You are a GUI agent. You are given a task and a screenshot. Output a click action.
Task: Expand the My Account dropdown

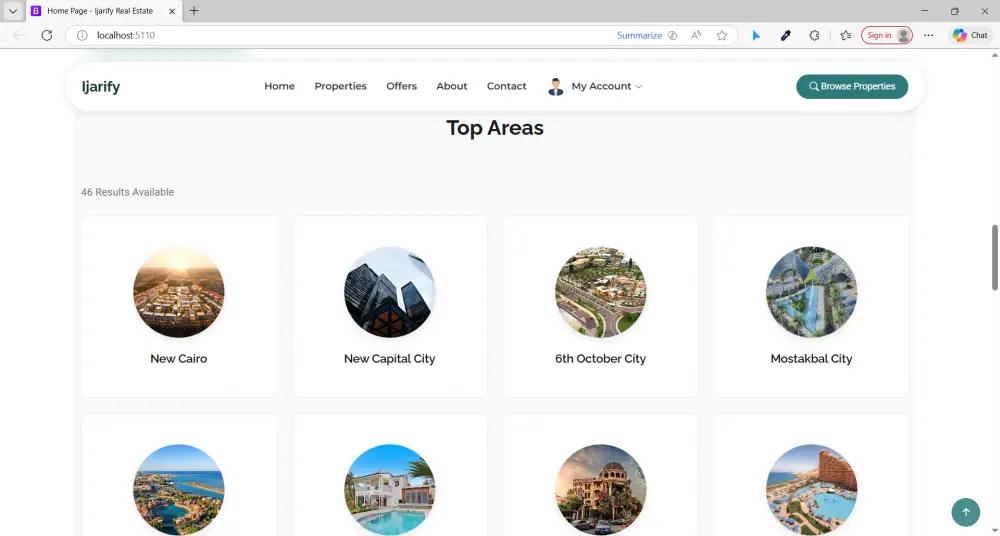[x=594, y=86]
